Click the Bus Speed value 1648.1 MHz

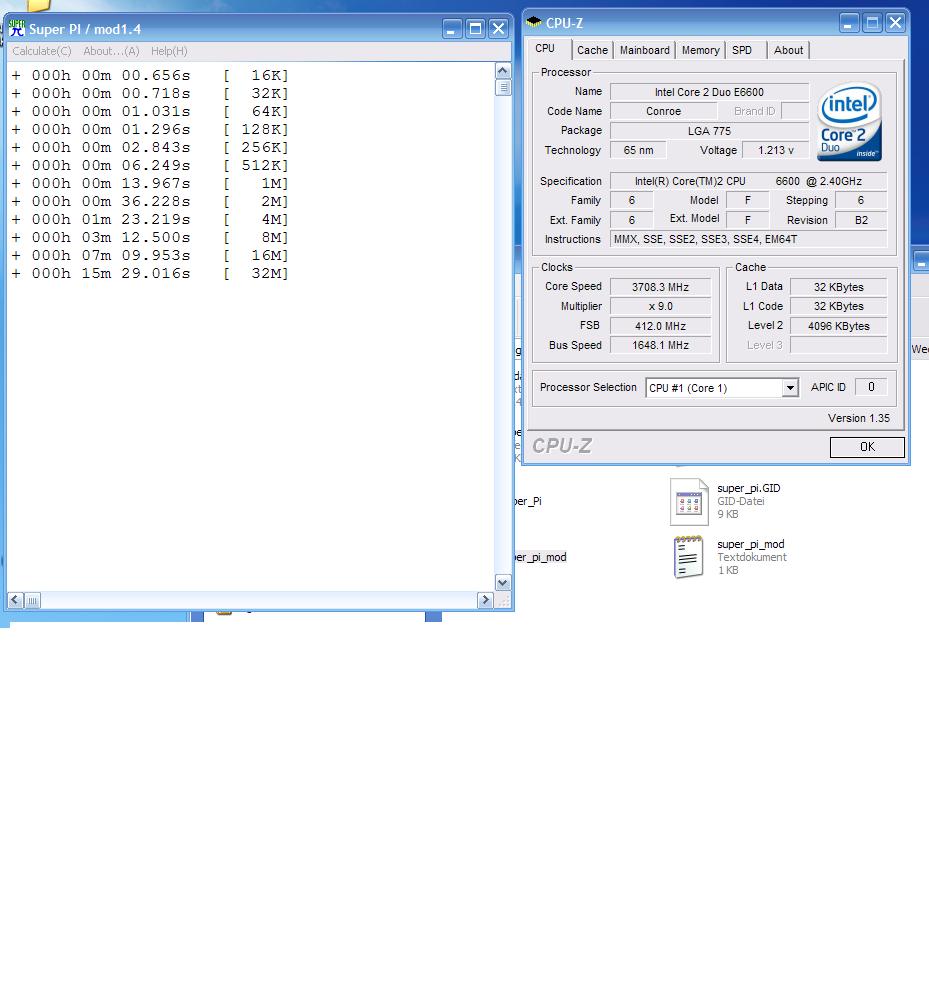click(x=661, y=345)
